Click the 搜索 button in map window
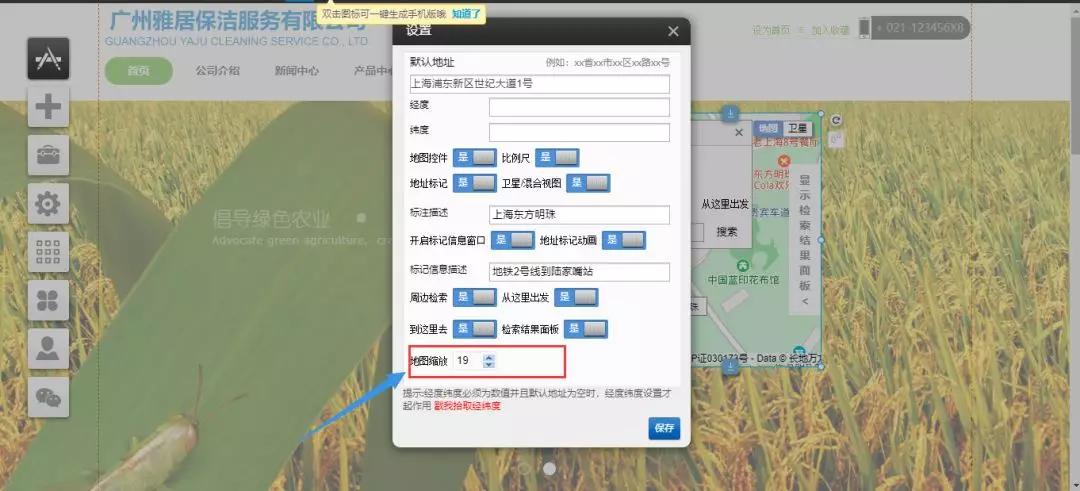1080x491 pixels. pyautogui.click(x=727, y=232)
